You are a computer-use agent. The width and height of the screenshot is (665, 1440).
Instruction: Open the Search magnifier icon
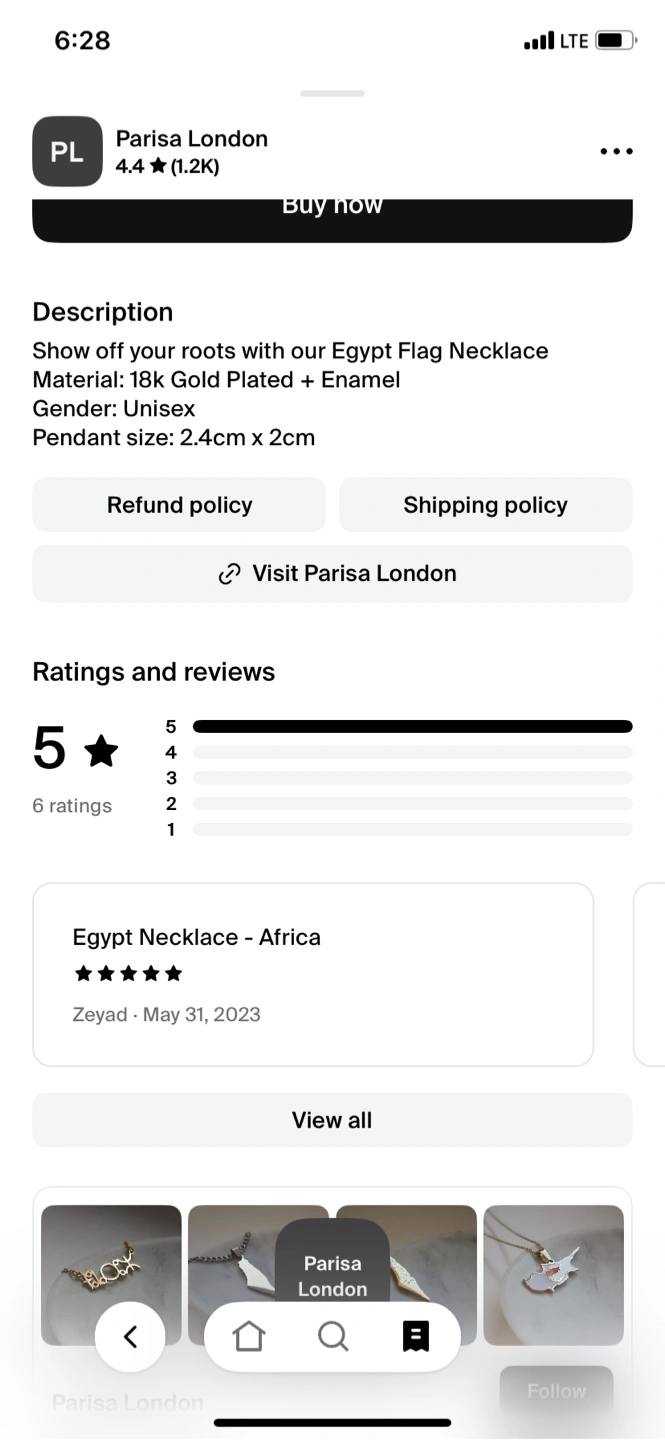(x=332, y=1336)
